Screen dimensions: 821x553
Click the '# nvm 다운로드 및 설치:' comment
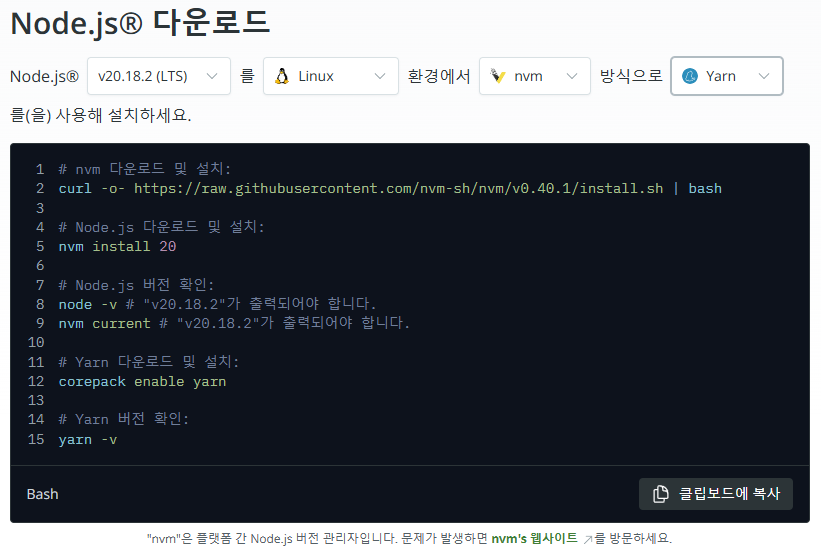tap(145, 169)
